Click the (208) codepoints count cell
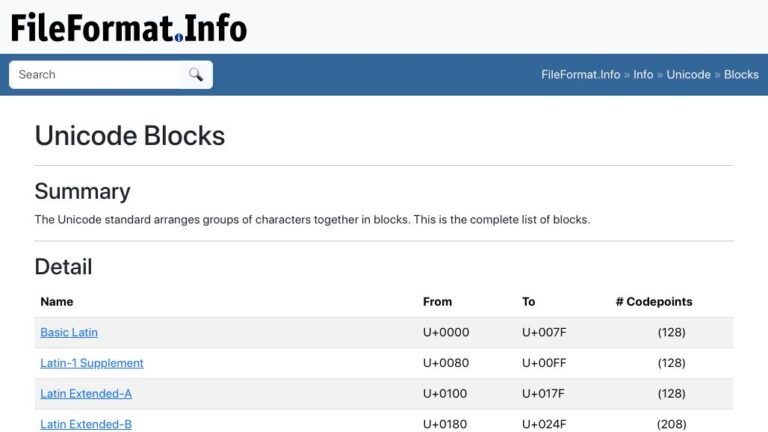 pyautogui.click(x=672, y=424)
